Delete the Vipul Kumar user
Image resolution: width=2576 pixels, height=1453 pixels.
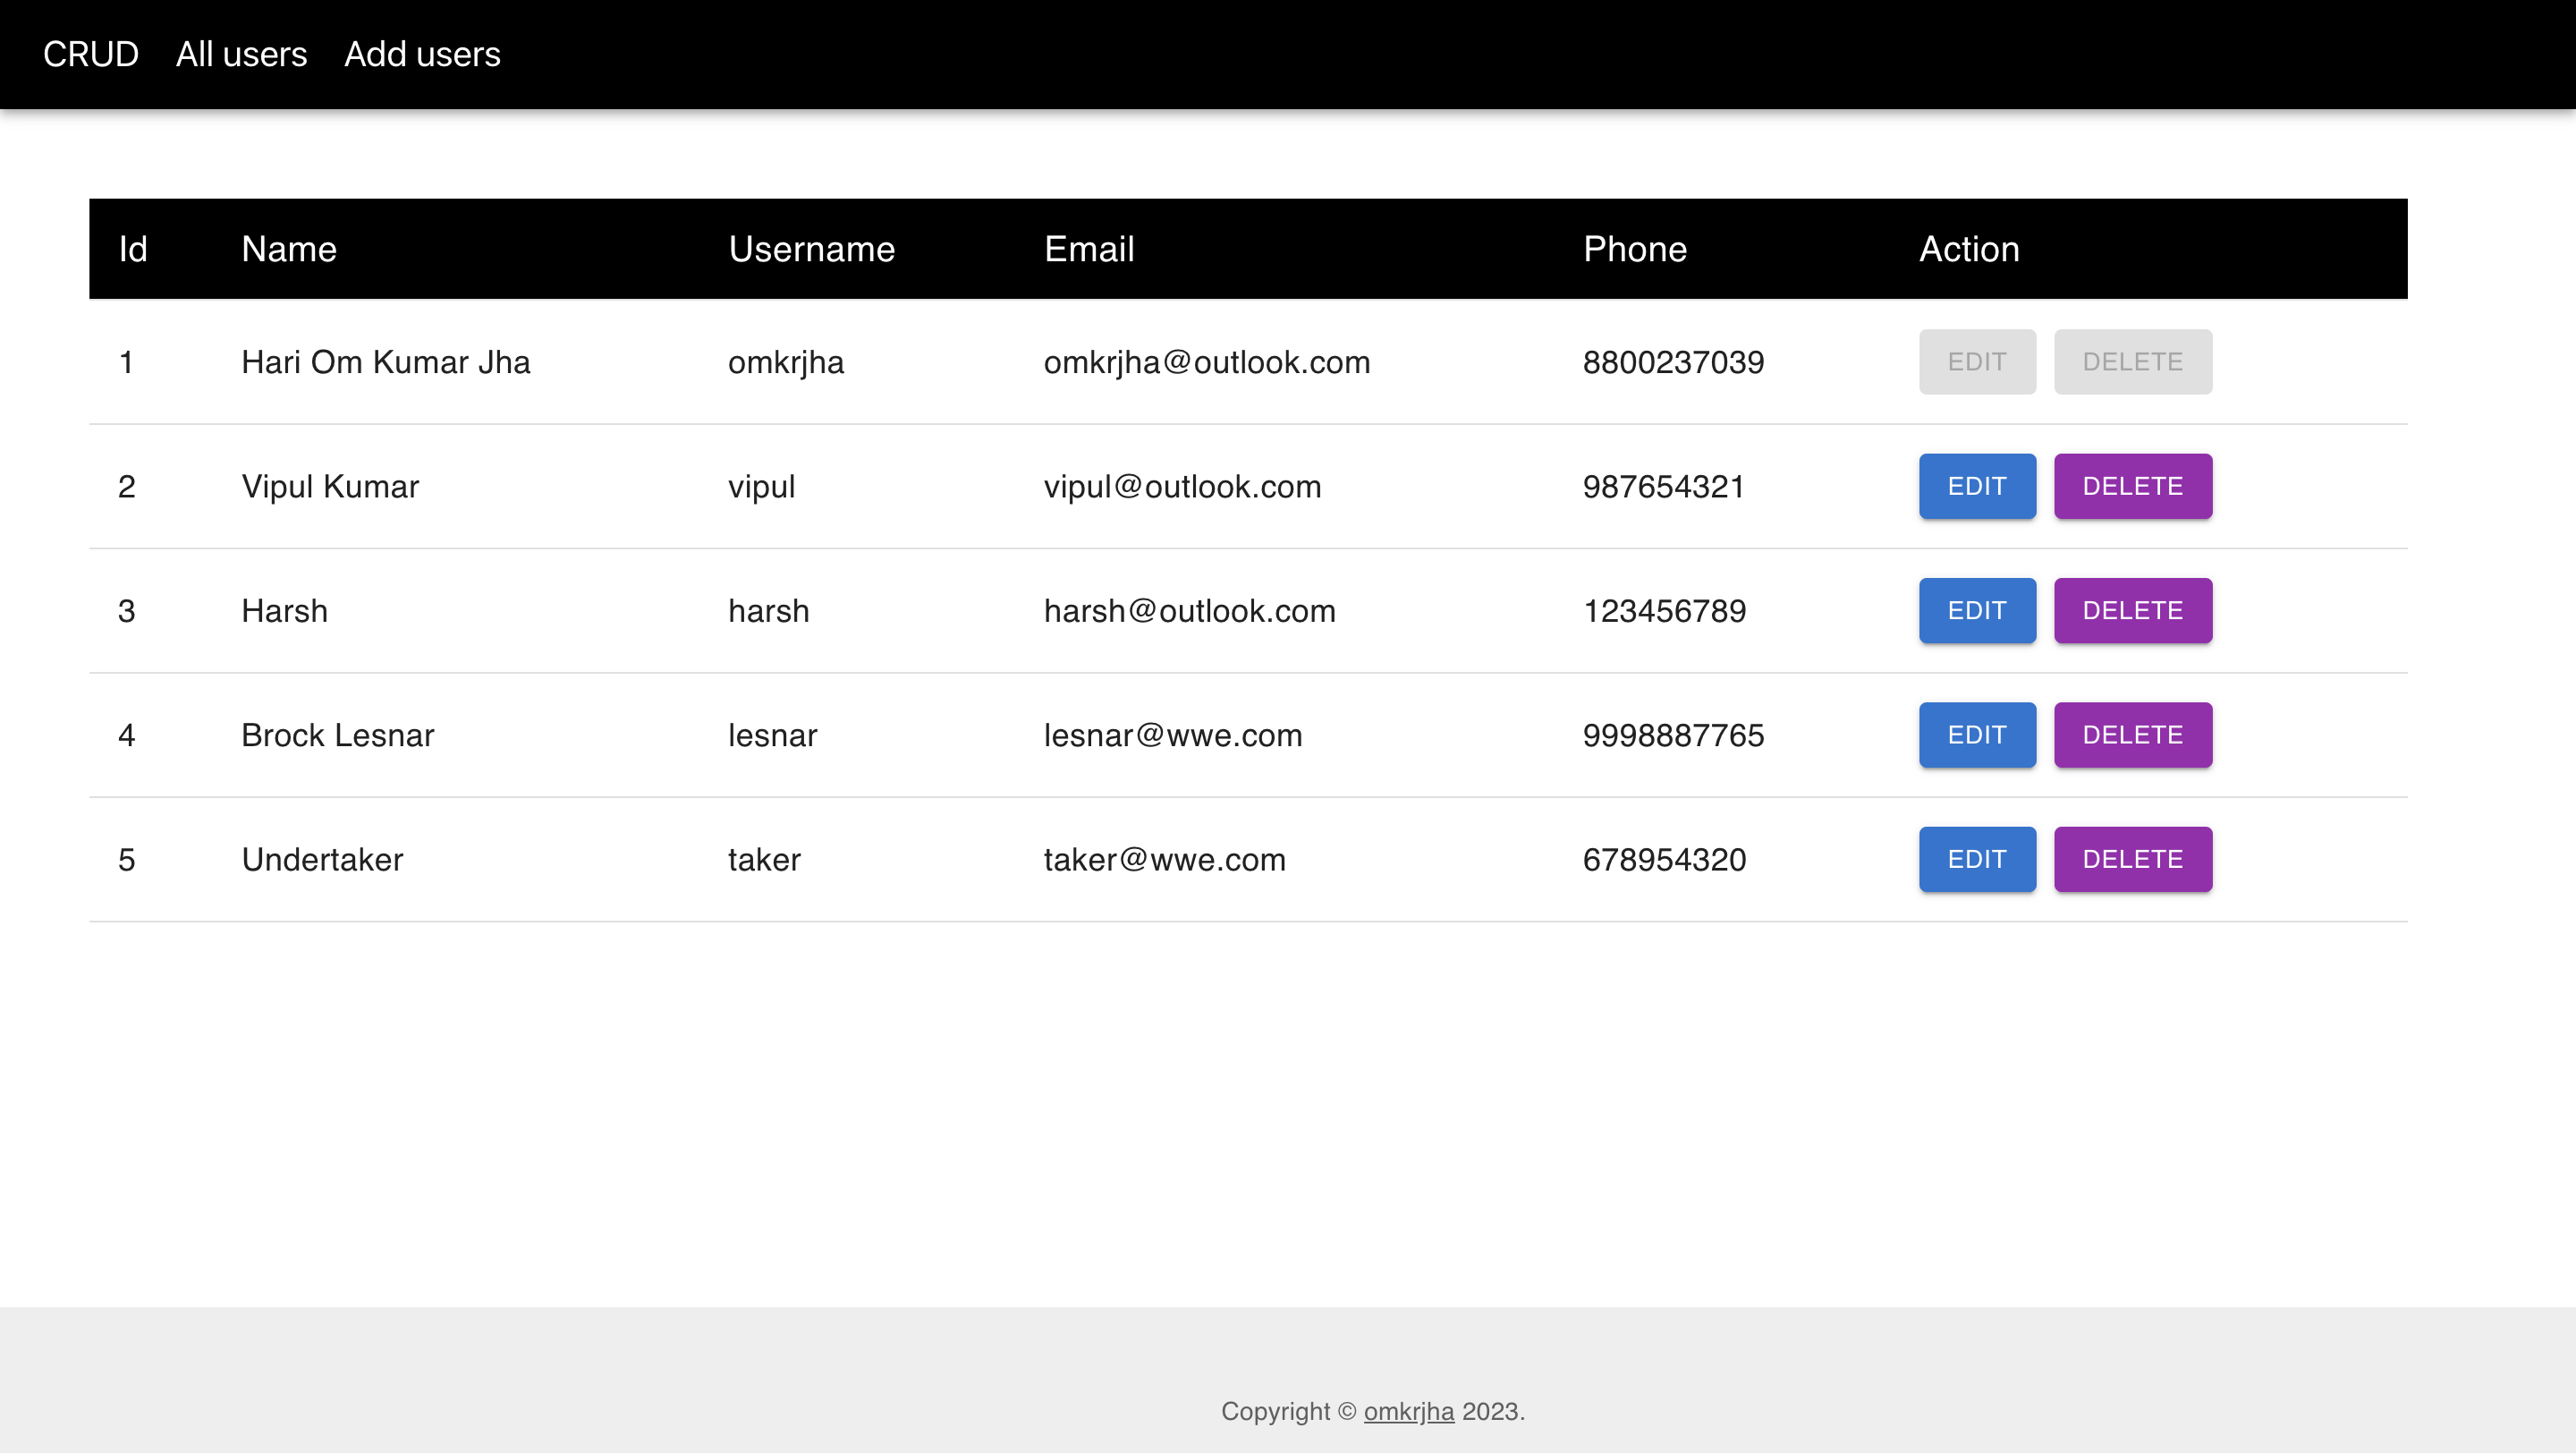[2133, 486]
